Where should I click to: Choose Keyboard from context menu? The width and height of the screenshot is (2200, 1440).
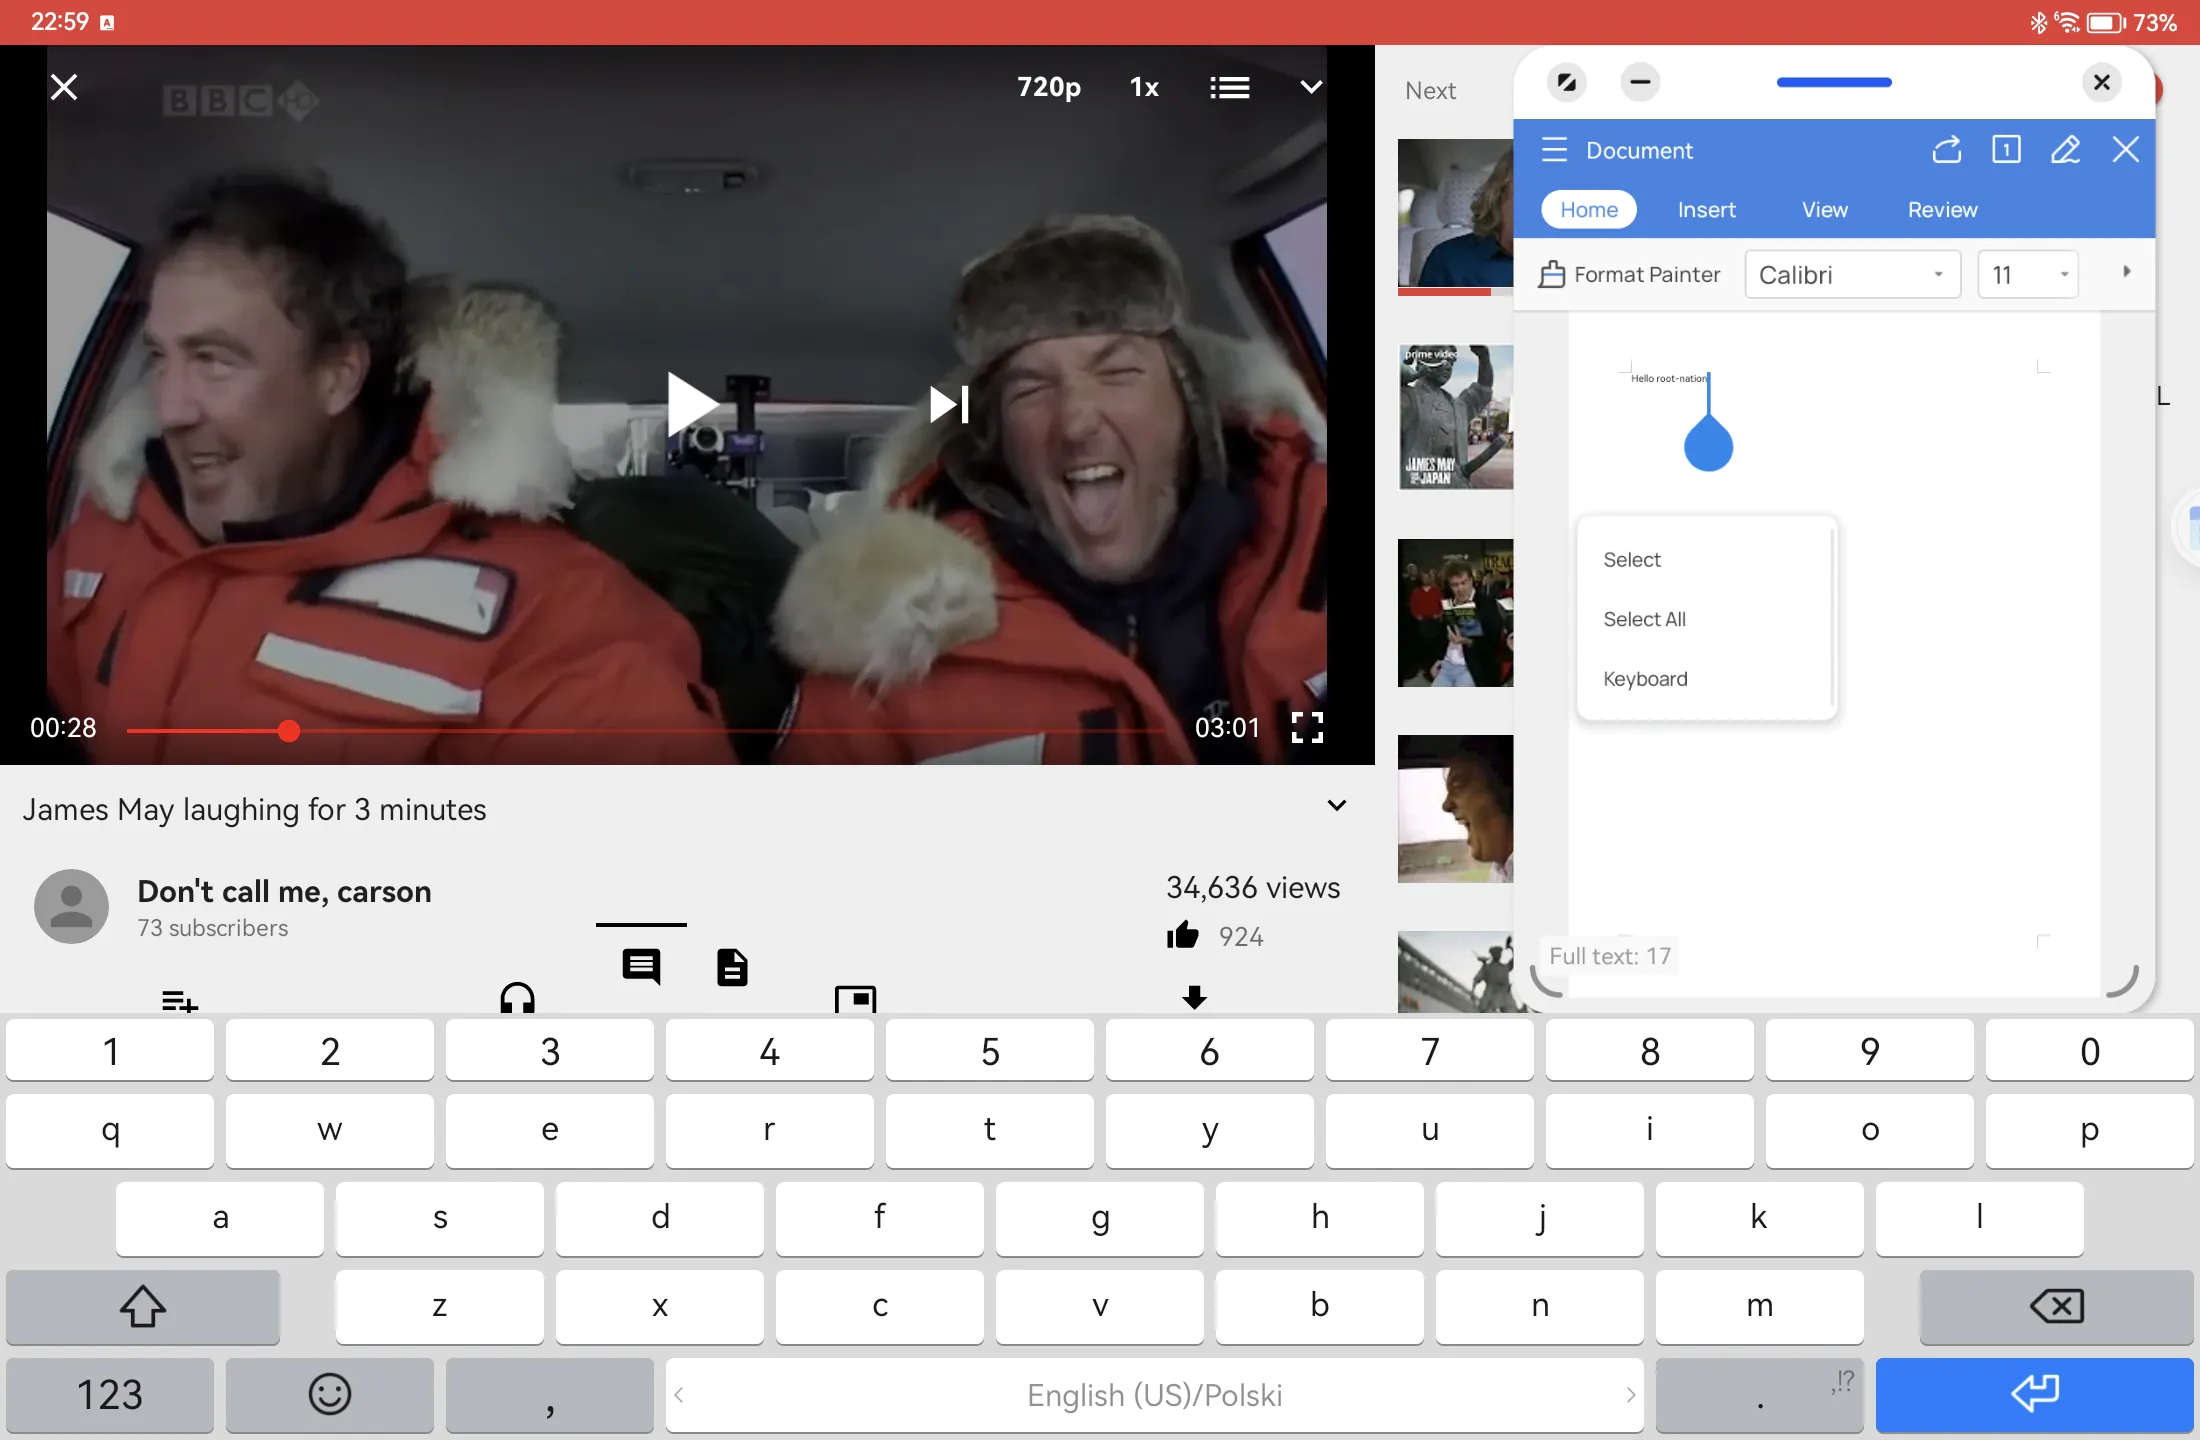pyautogui.click(x=1645, y=679)
